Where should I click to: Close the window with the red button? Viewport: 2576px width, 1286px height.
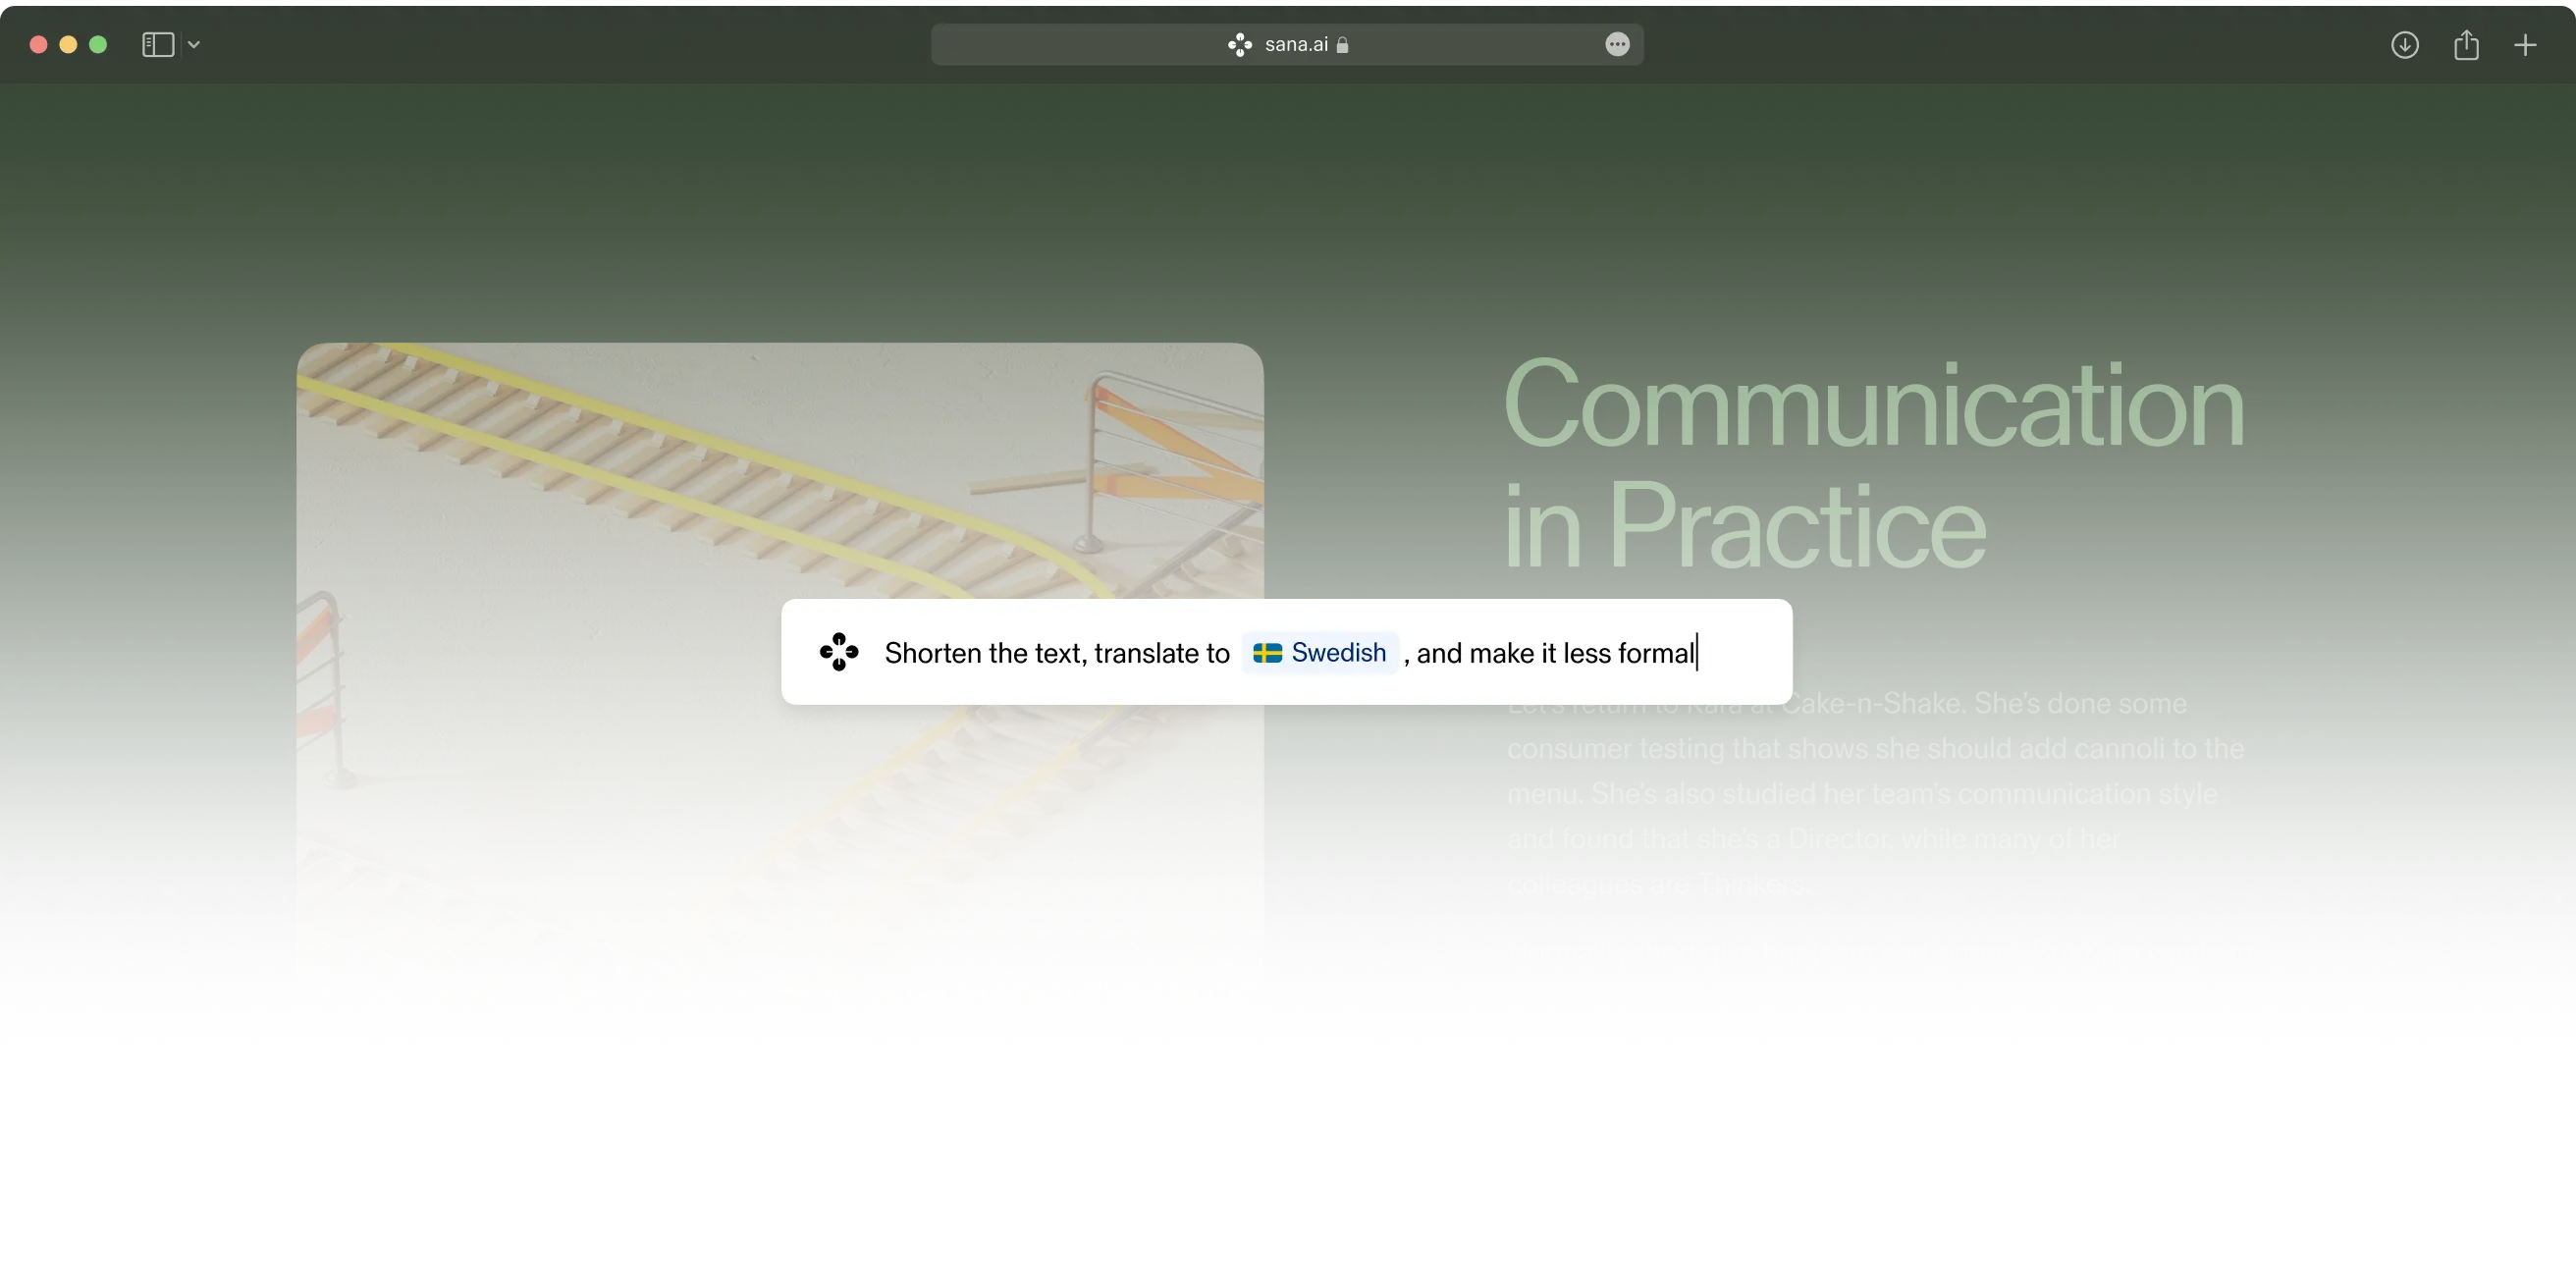38,45
